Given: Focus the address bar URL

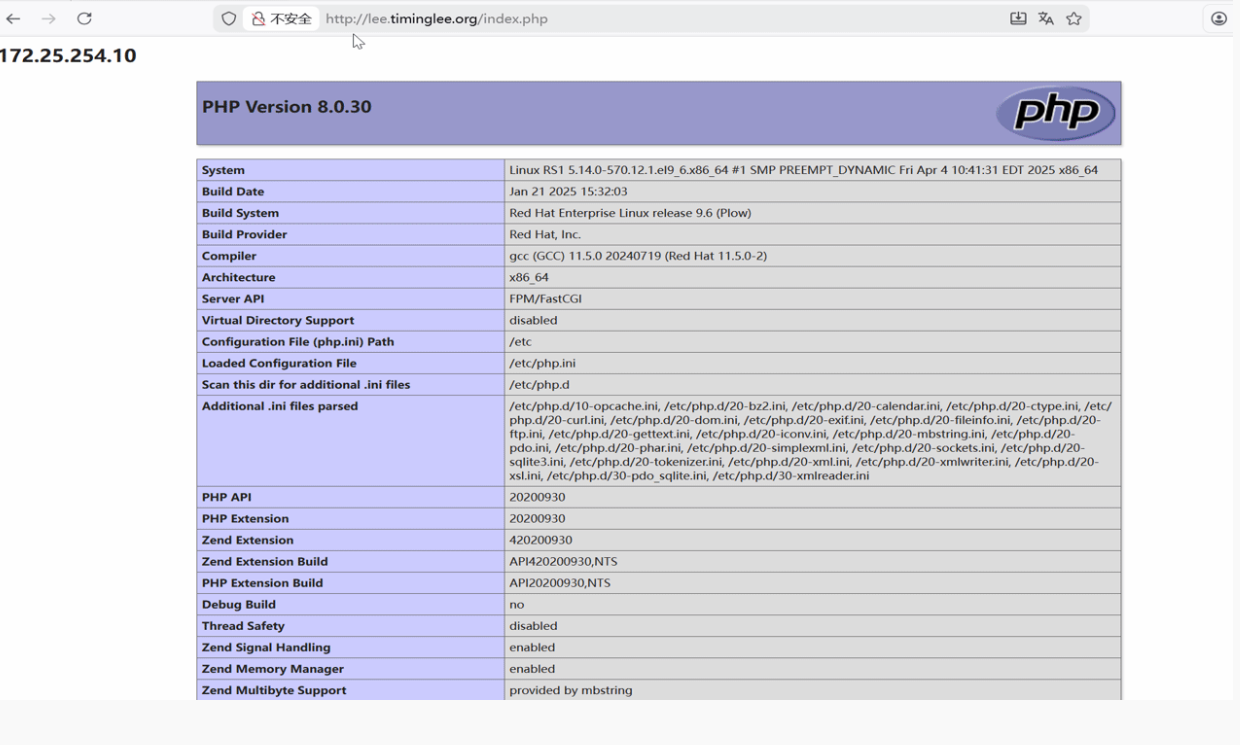Looking at the screenshot, I should 436,18.
